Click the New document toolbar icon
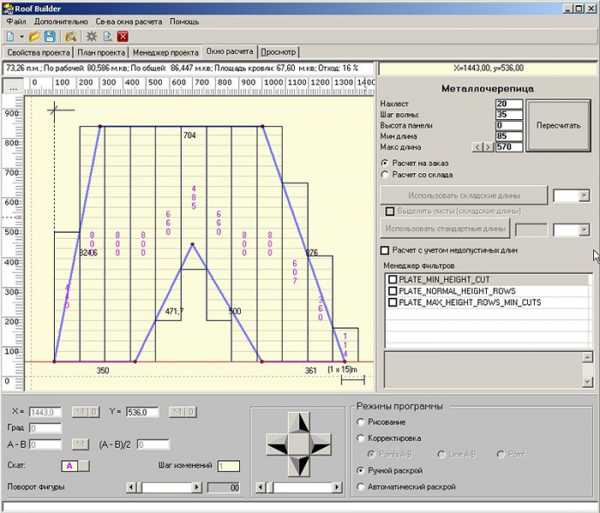Screen dimensions: 600x513 [x=9, y=36]
